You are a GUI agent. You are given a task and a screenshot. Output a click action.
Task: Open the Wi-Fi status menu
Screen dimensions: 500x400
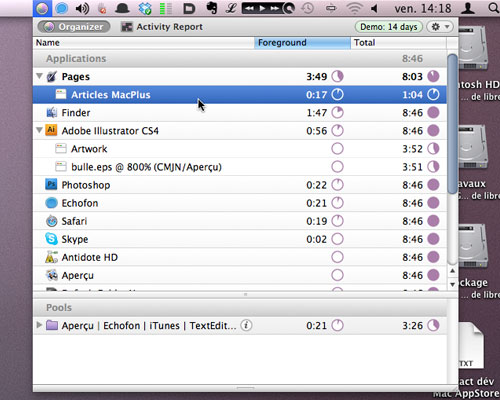(x=354, y=8)
